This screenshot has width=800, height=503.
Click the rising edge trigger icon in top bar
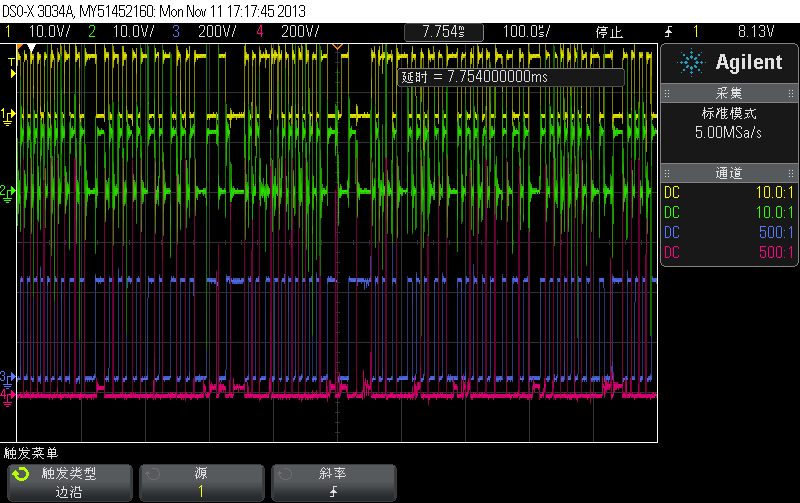pos(668,32)
